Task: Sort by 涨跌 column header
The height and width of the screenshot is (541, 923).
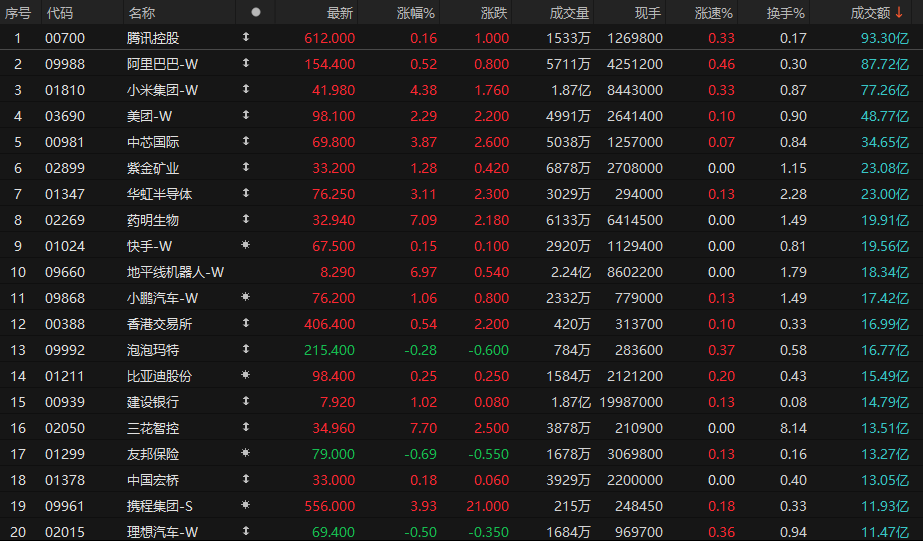Action: (x=494, y=13)
